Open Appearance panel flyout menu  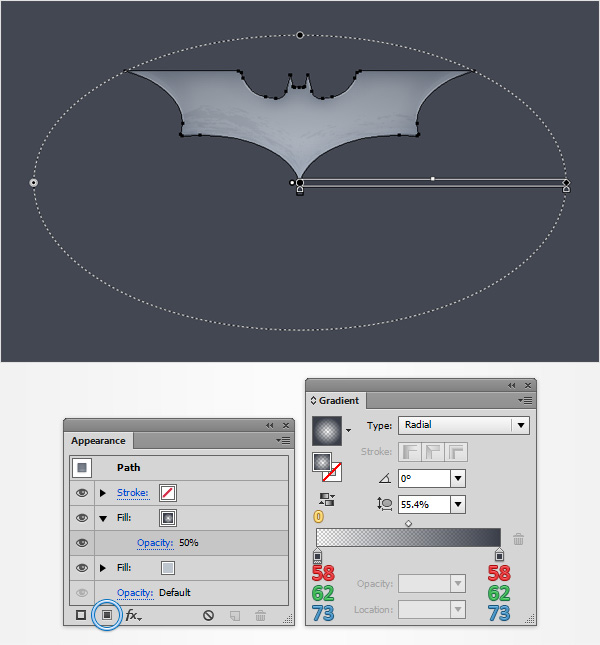point(283,441)
